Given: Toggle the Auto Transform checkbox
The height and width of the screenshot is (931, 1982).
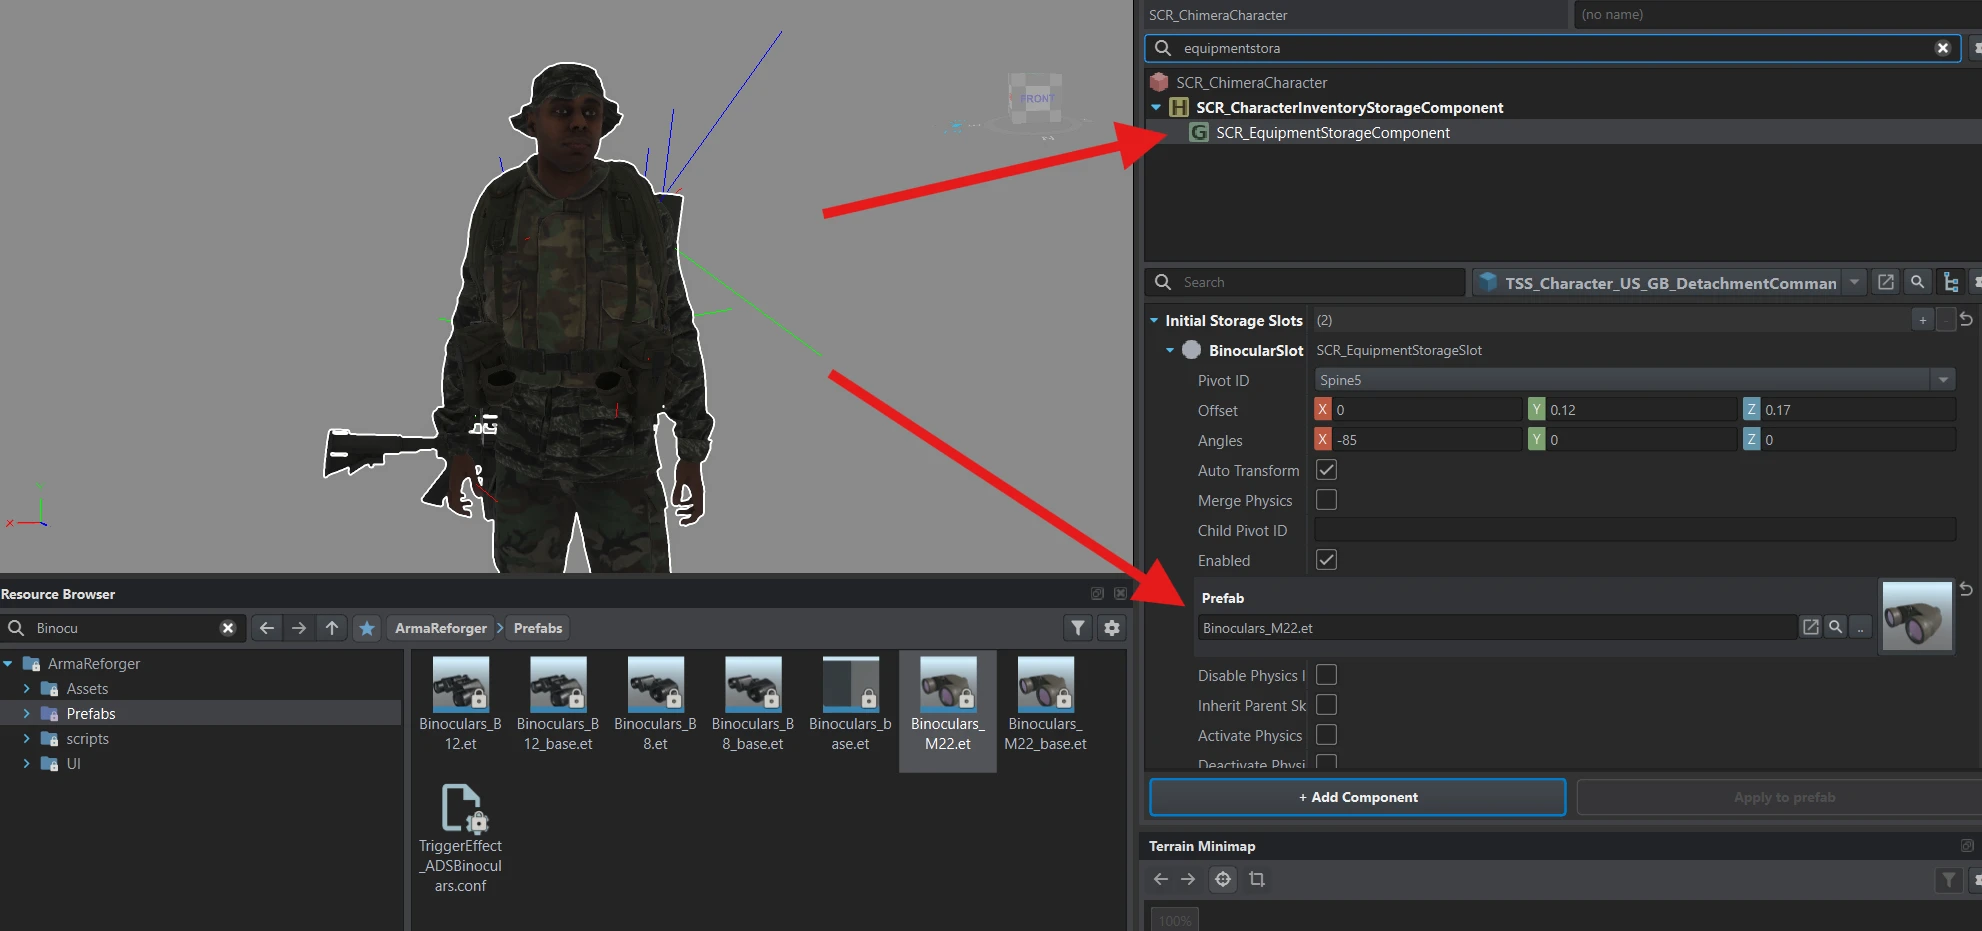Looking at the screenshot, I should [1326, 470].
